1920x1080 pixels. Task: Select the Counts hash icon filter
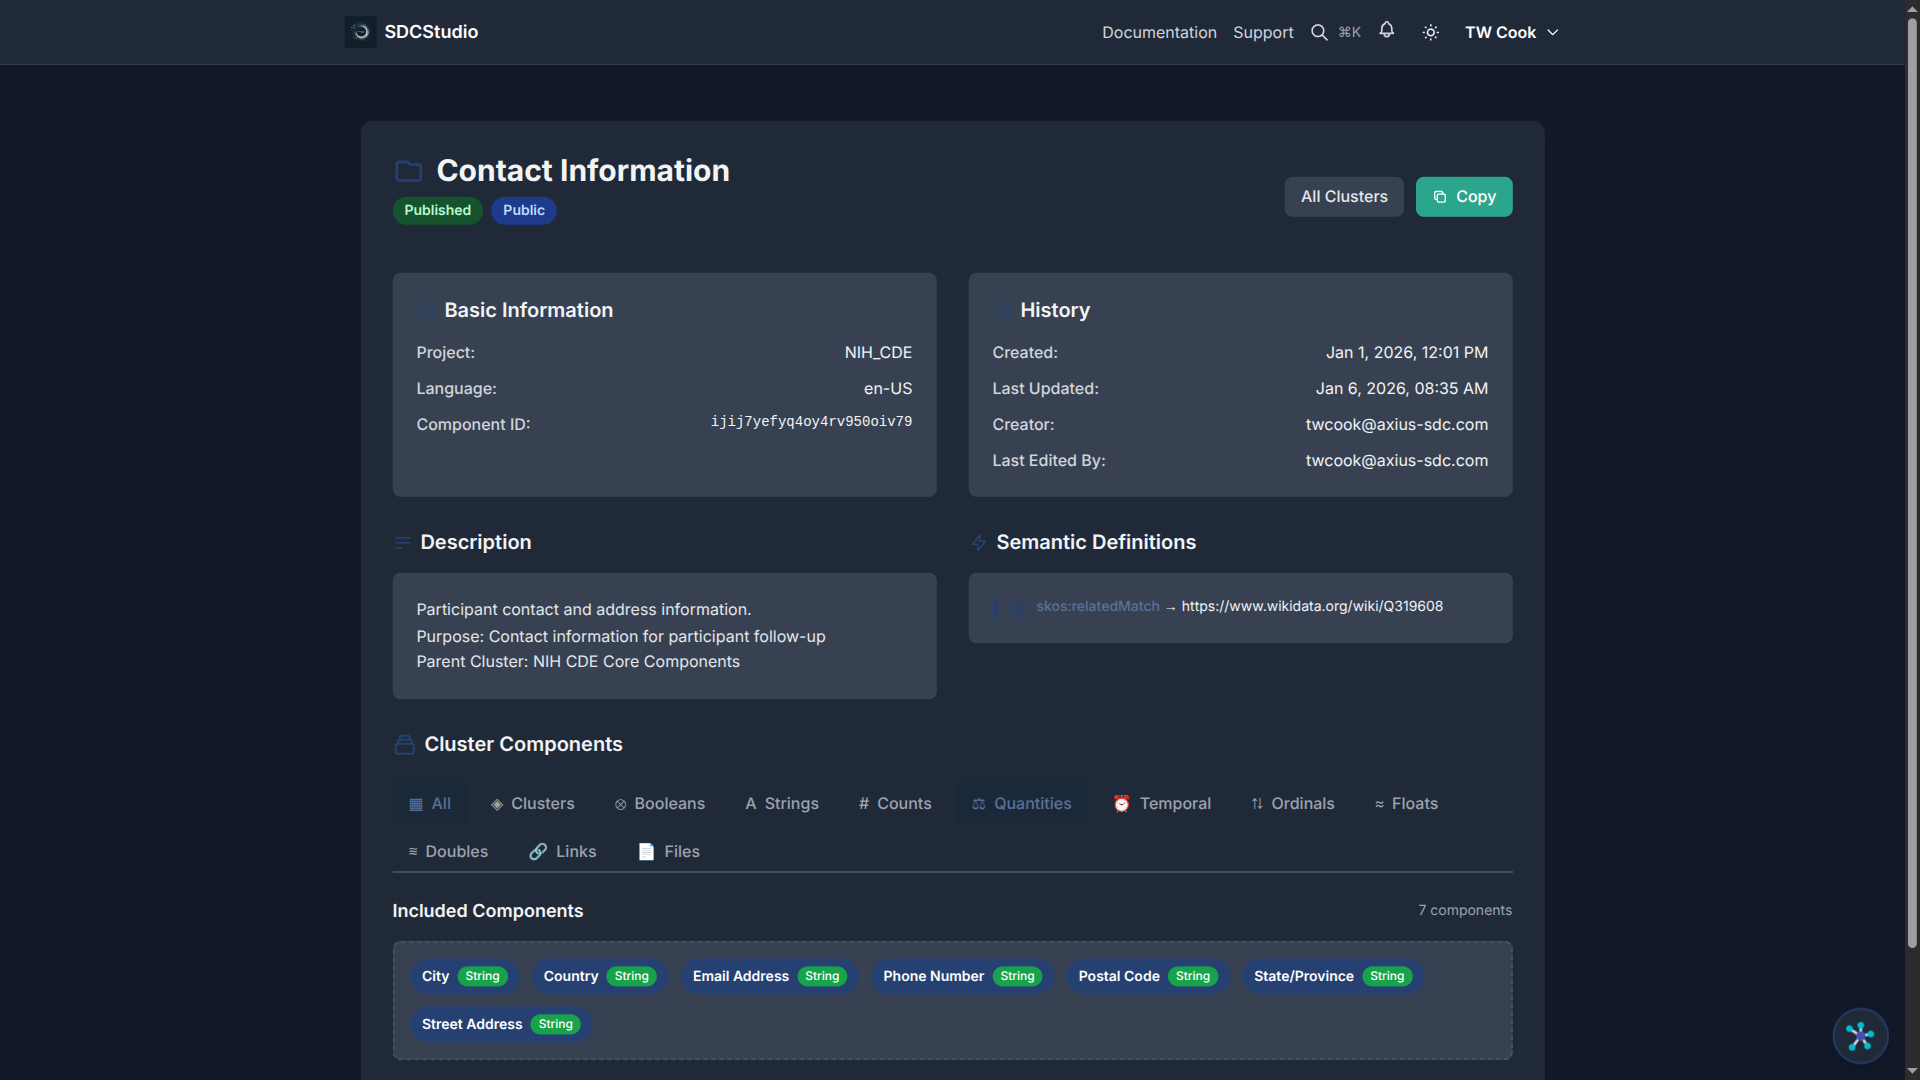pyautogui.click(x=862, y=803)
